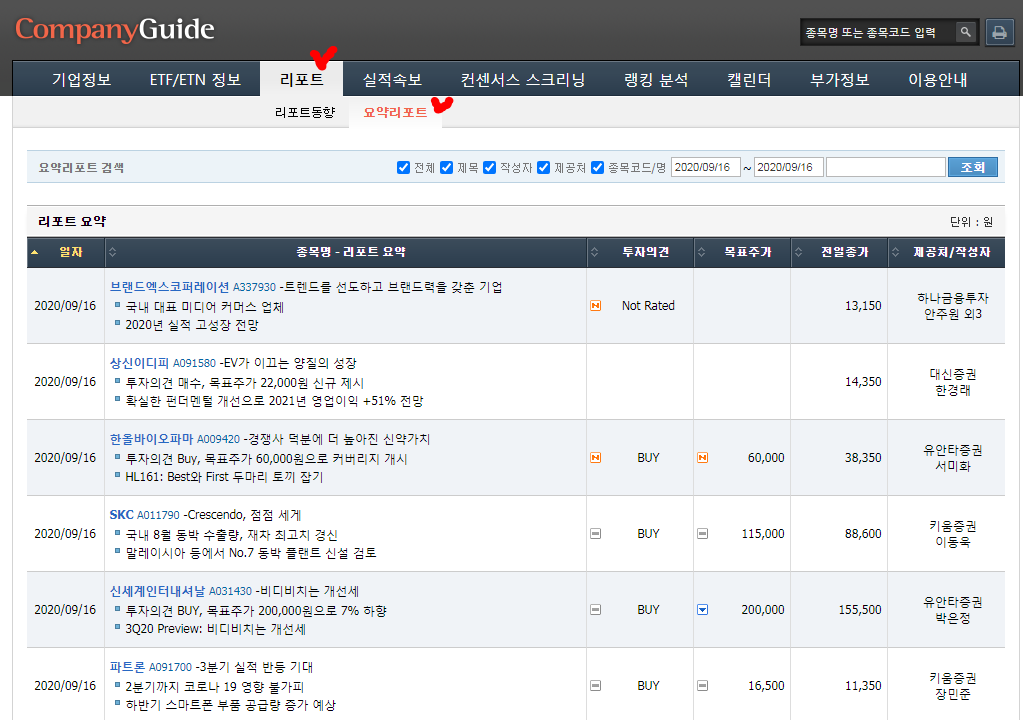The image size is (1023, 720).
Task: Toggle the 작성자 checkbox
Action: click(489, 168)
